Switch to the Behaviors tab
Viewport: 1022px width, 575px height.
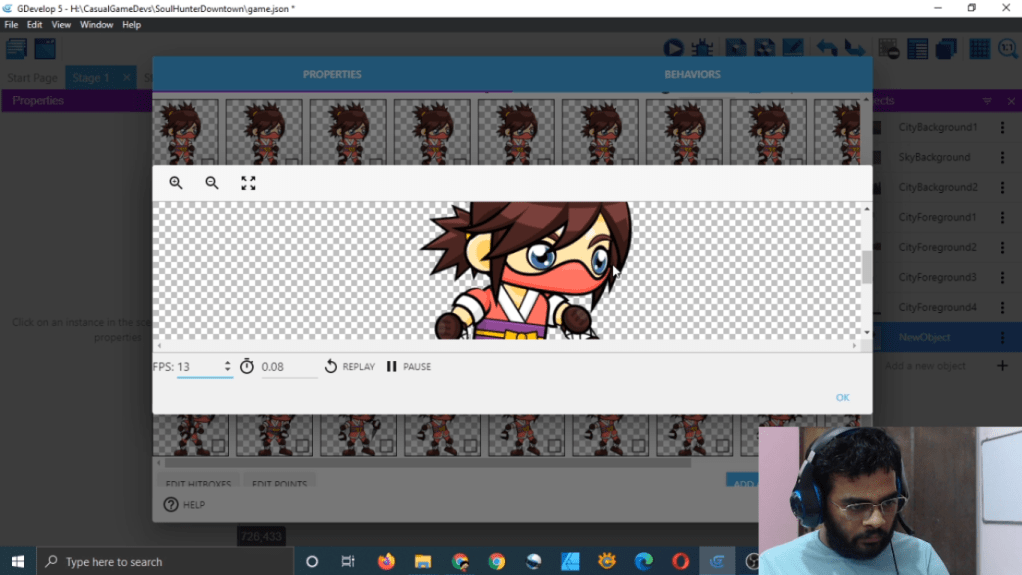[692, 74]
